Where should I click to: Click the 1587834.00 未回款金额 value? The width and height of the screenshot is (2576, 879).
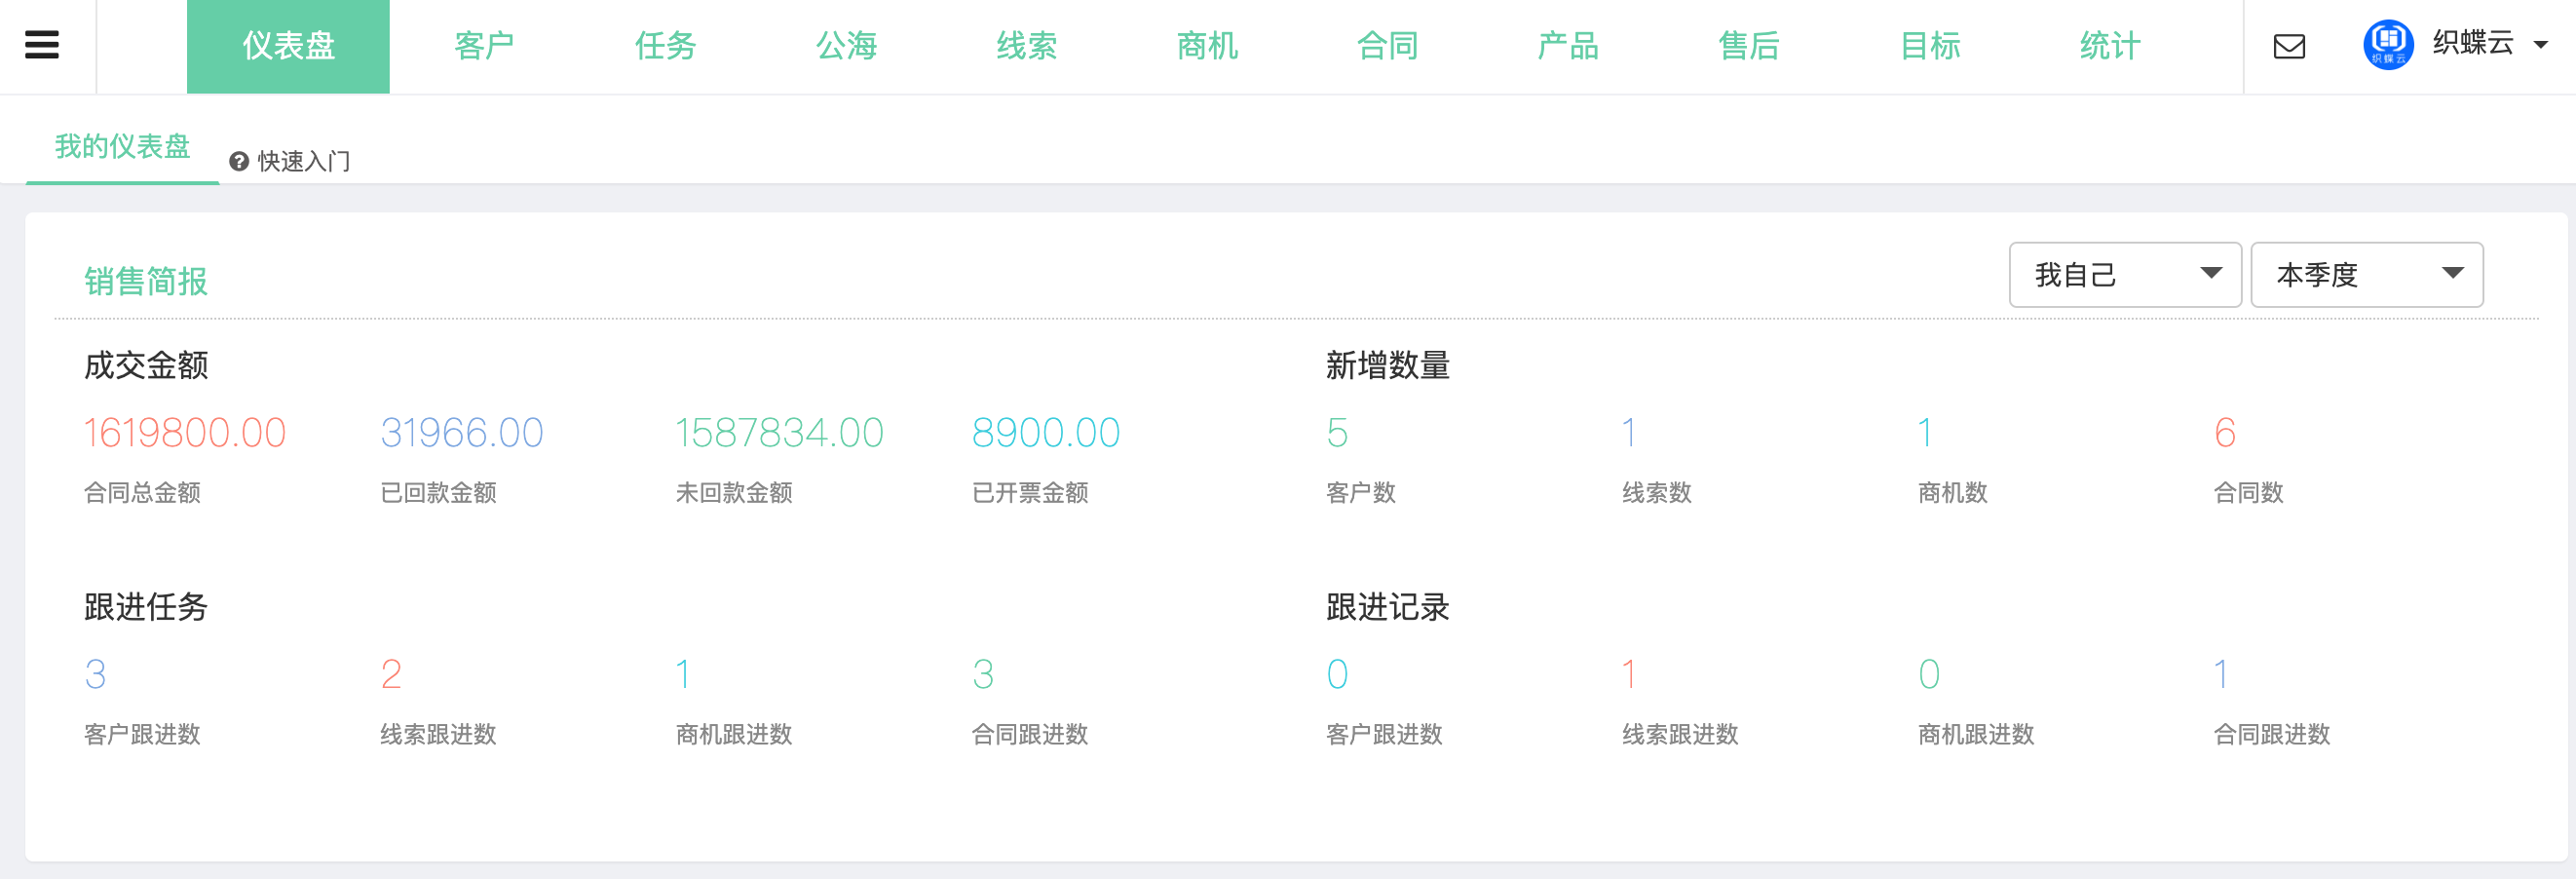(779, 433)
